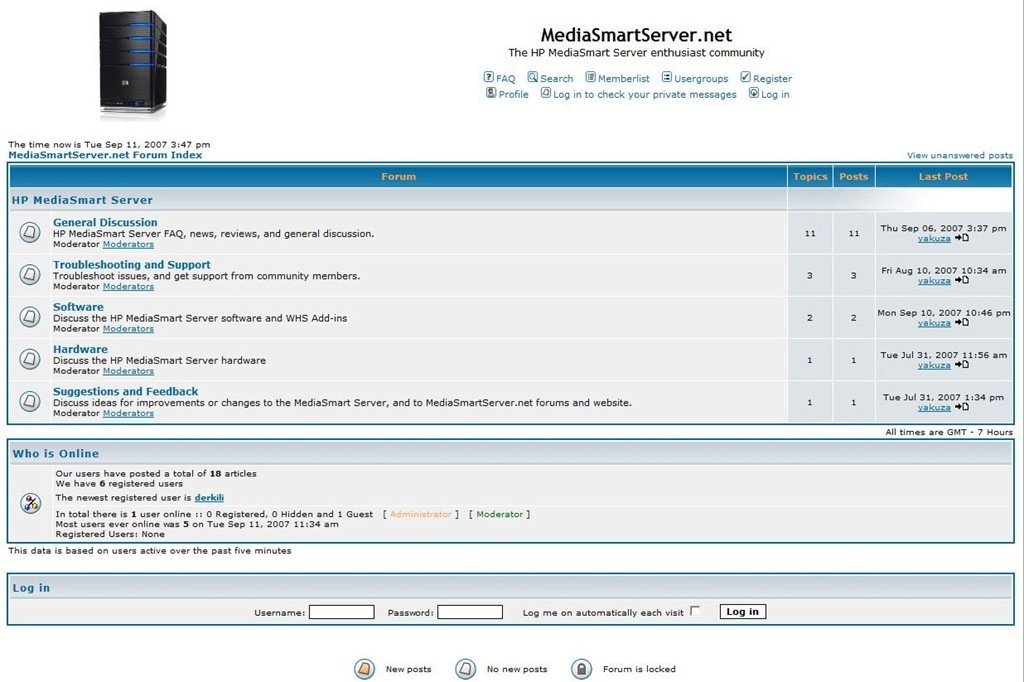Click the Log in submit button
Image resolution: width=1024 pixels, height=682 pixels.
pyautogui.click(x=743, y=611)
